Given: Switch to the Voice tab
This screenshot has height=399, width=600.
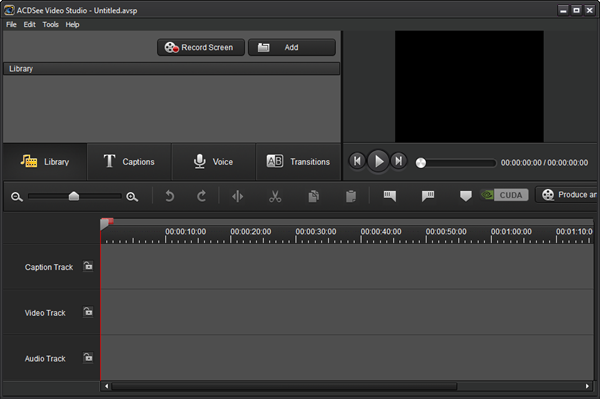Looking at the screenshot, I should pyautogui.click(x=213, y=161).
